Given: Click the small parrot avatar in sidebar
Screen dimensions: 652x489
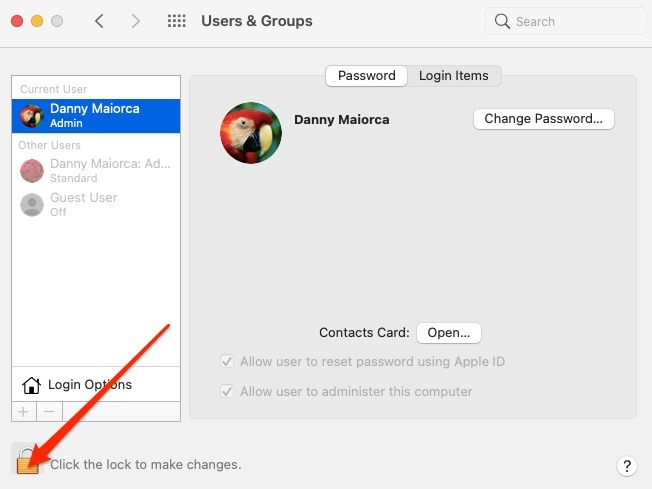Looking at the screenshot, I should click(x=32, y=116).
